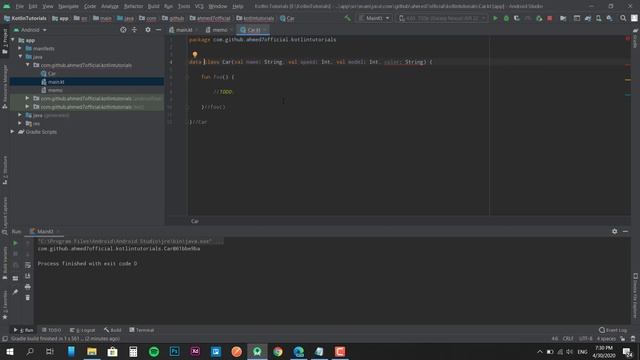Collapse all in project panel toolbar
This screenshot has width=640, height=360.
pos(134,30)
